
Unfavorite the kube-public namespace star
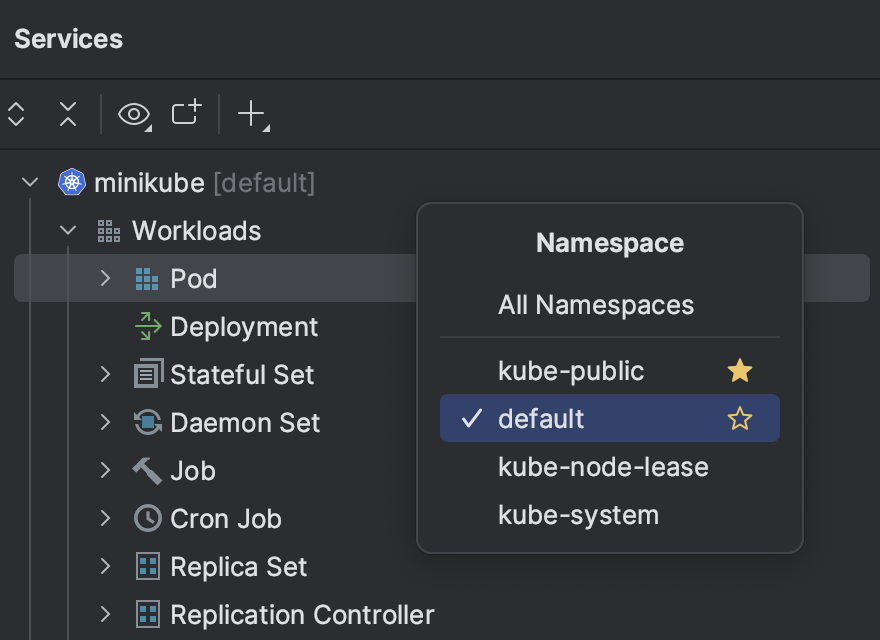(x=740, y=372)
